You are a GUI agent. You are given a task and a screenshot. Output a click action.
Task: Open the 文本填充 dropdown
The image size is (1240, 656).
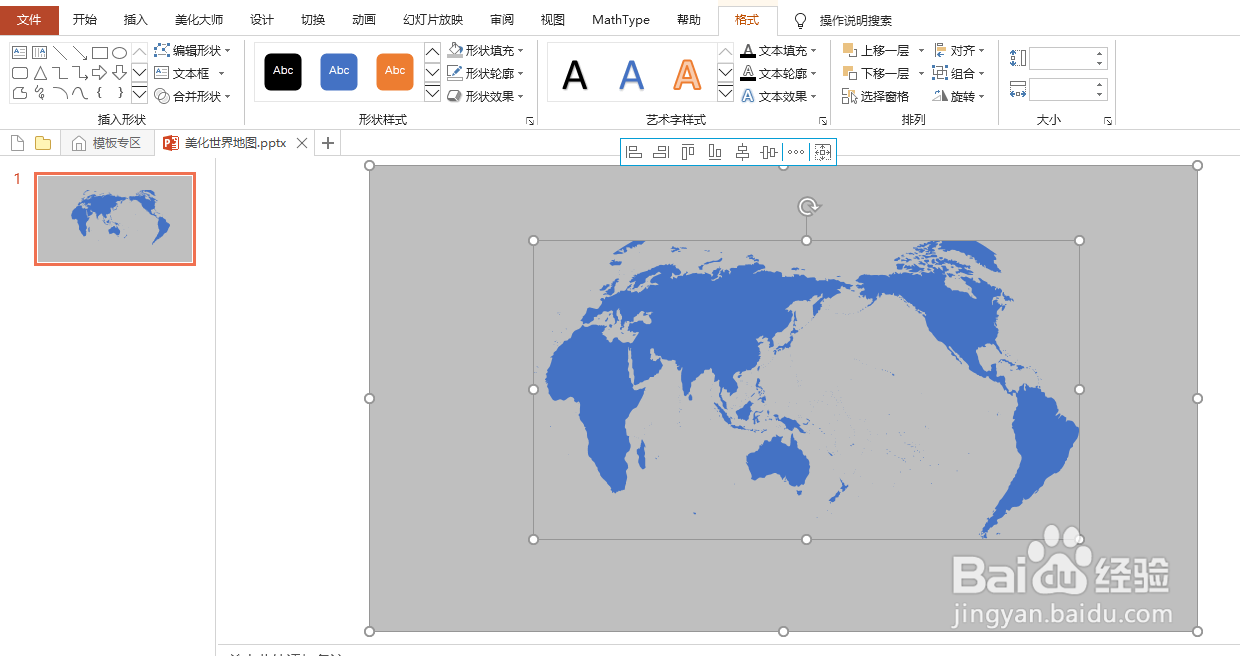click(x=778, y=50)
